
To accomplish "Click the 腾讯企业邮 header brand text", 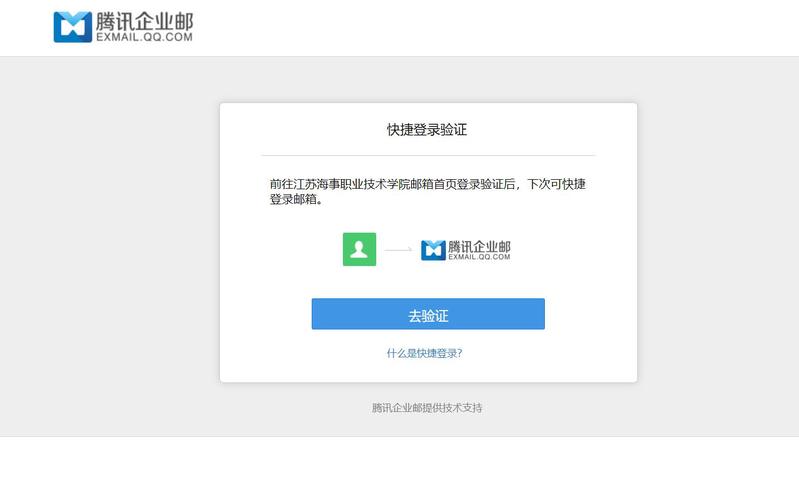I will pos(144,20).
